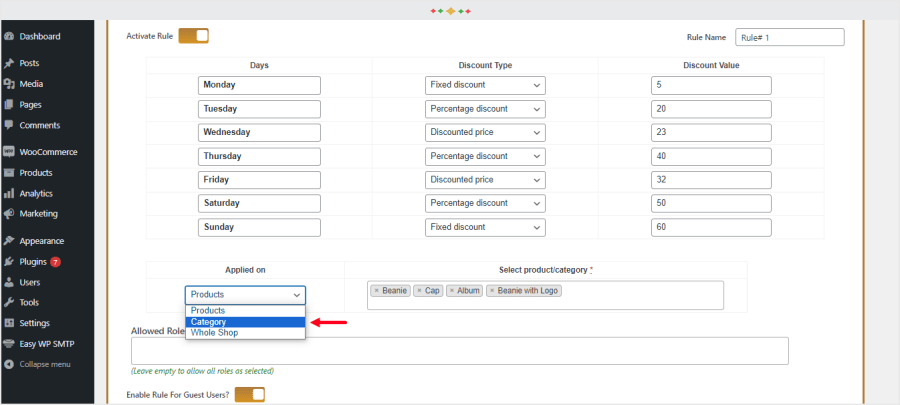
Task: Click Monday's discount value field
Action: [711, 85]
